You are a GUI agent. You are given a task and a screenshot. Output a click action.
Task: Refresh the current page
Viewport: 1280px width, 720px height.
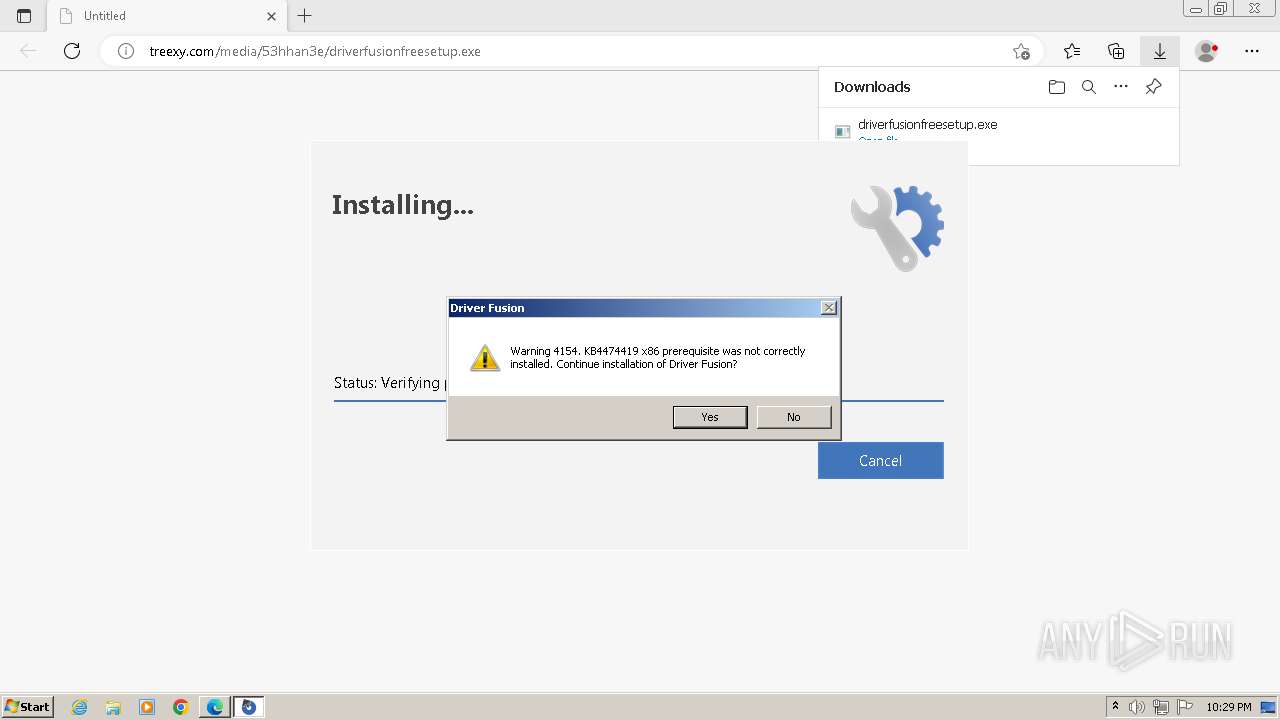click(x=72, y=51)
